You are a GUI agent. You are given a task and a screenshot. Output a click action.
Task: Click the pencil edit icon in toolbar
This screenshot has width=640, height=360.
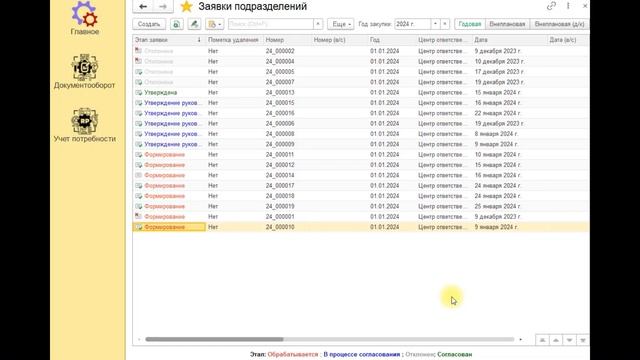(x=194, y=24)
